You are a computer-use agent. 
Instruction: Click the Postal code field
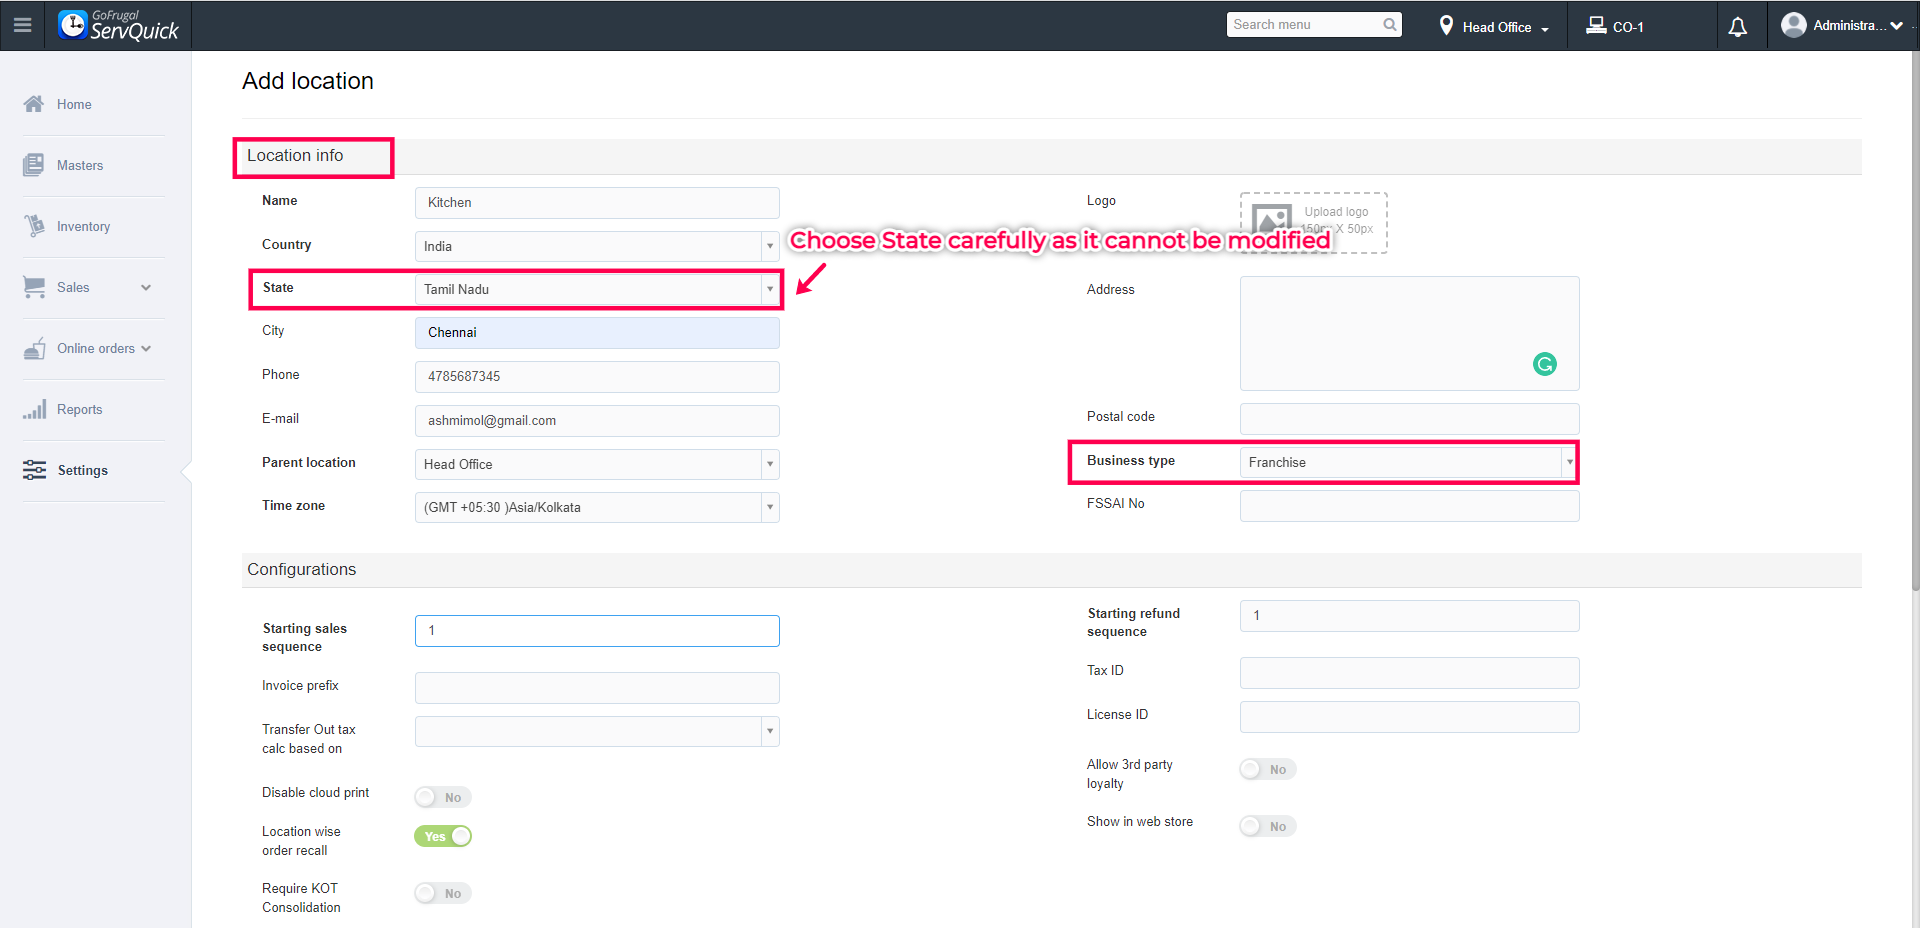click(1409, 419)
